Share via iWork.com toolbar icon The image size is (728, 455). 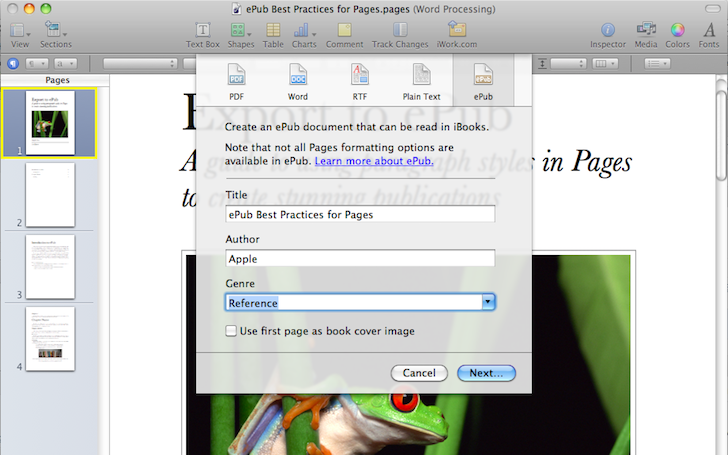coord(456,35)
